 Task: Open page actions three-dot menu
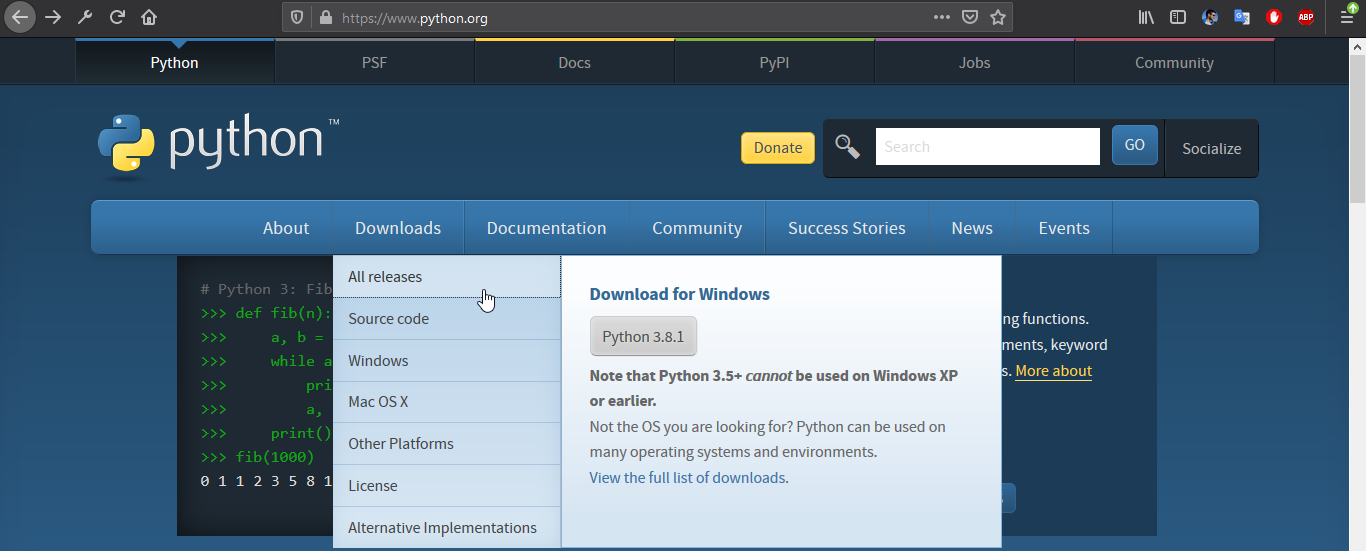click(942, 17)
